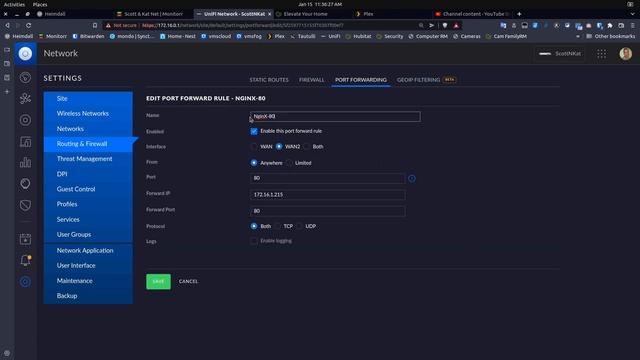Switch to Channel content YouTube browser tab
The image size is (640, 360).
click(x=473, y=14)
